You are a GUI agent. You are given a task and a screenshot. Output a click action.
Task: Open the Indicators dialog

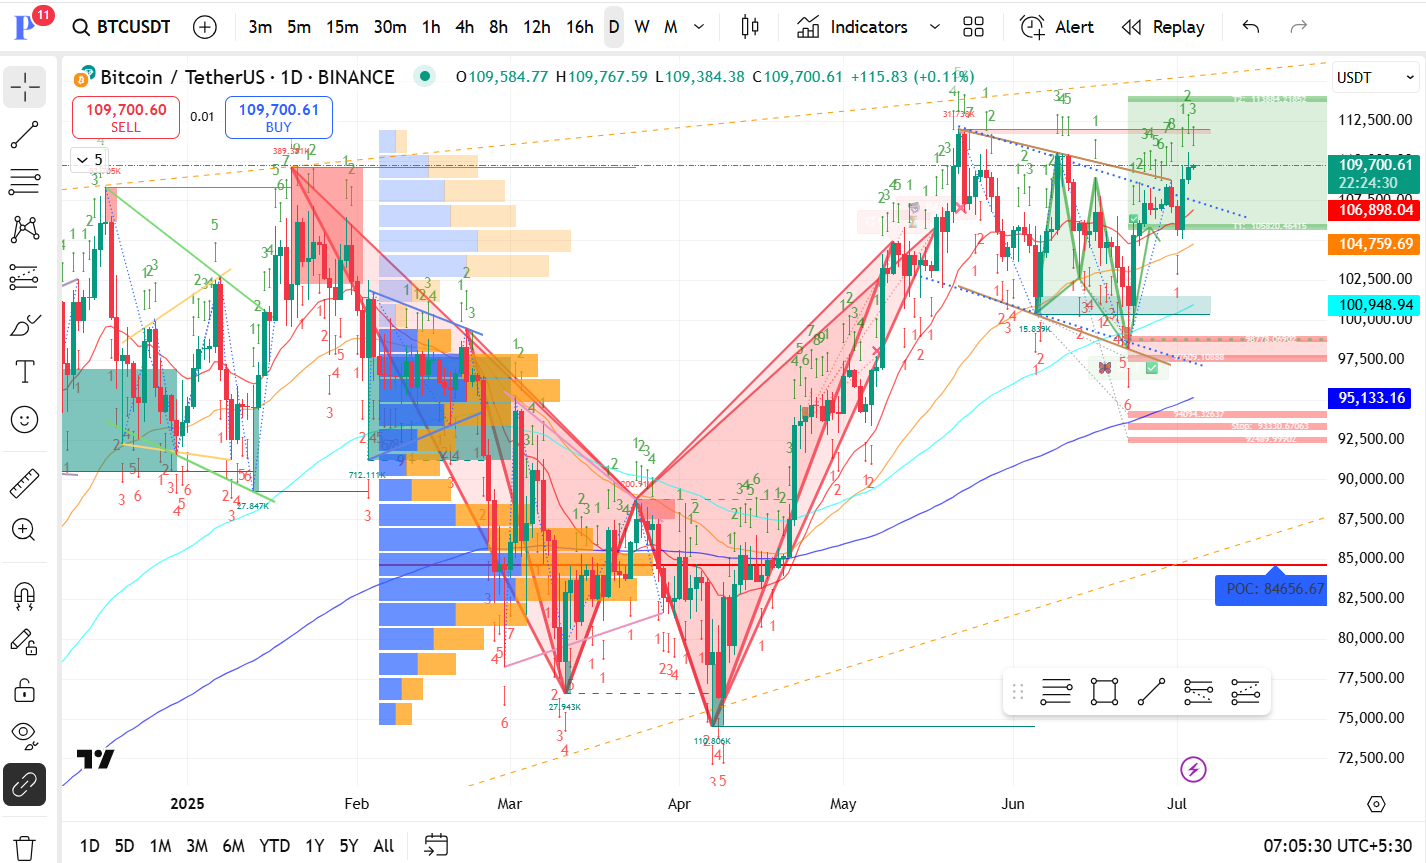pyautogui.click(x=852, y=27)
